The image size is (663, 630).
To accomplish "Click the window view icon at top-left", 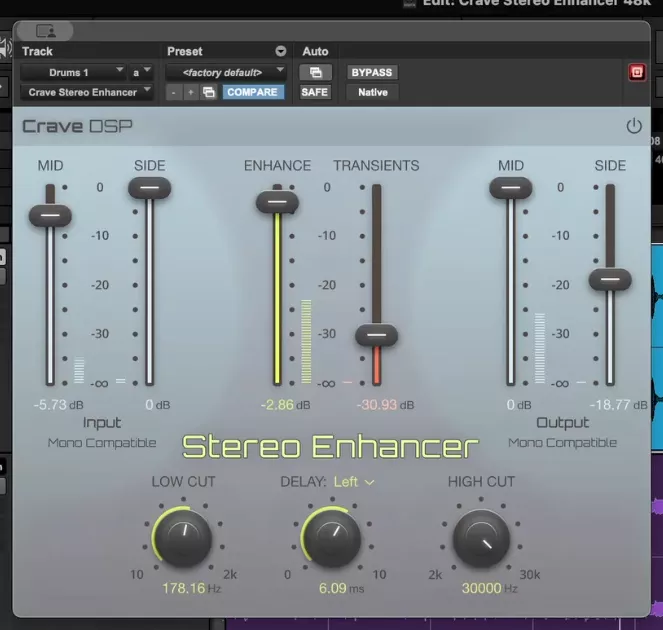I will point(46,31).
